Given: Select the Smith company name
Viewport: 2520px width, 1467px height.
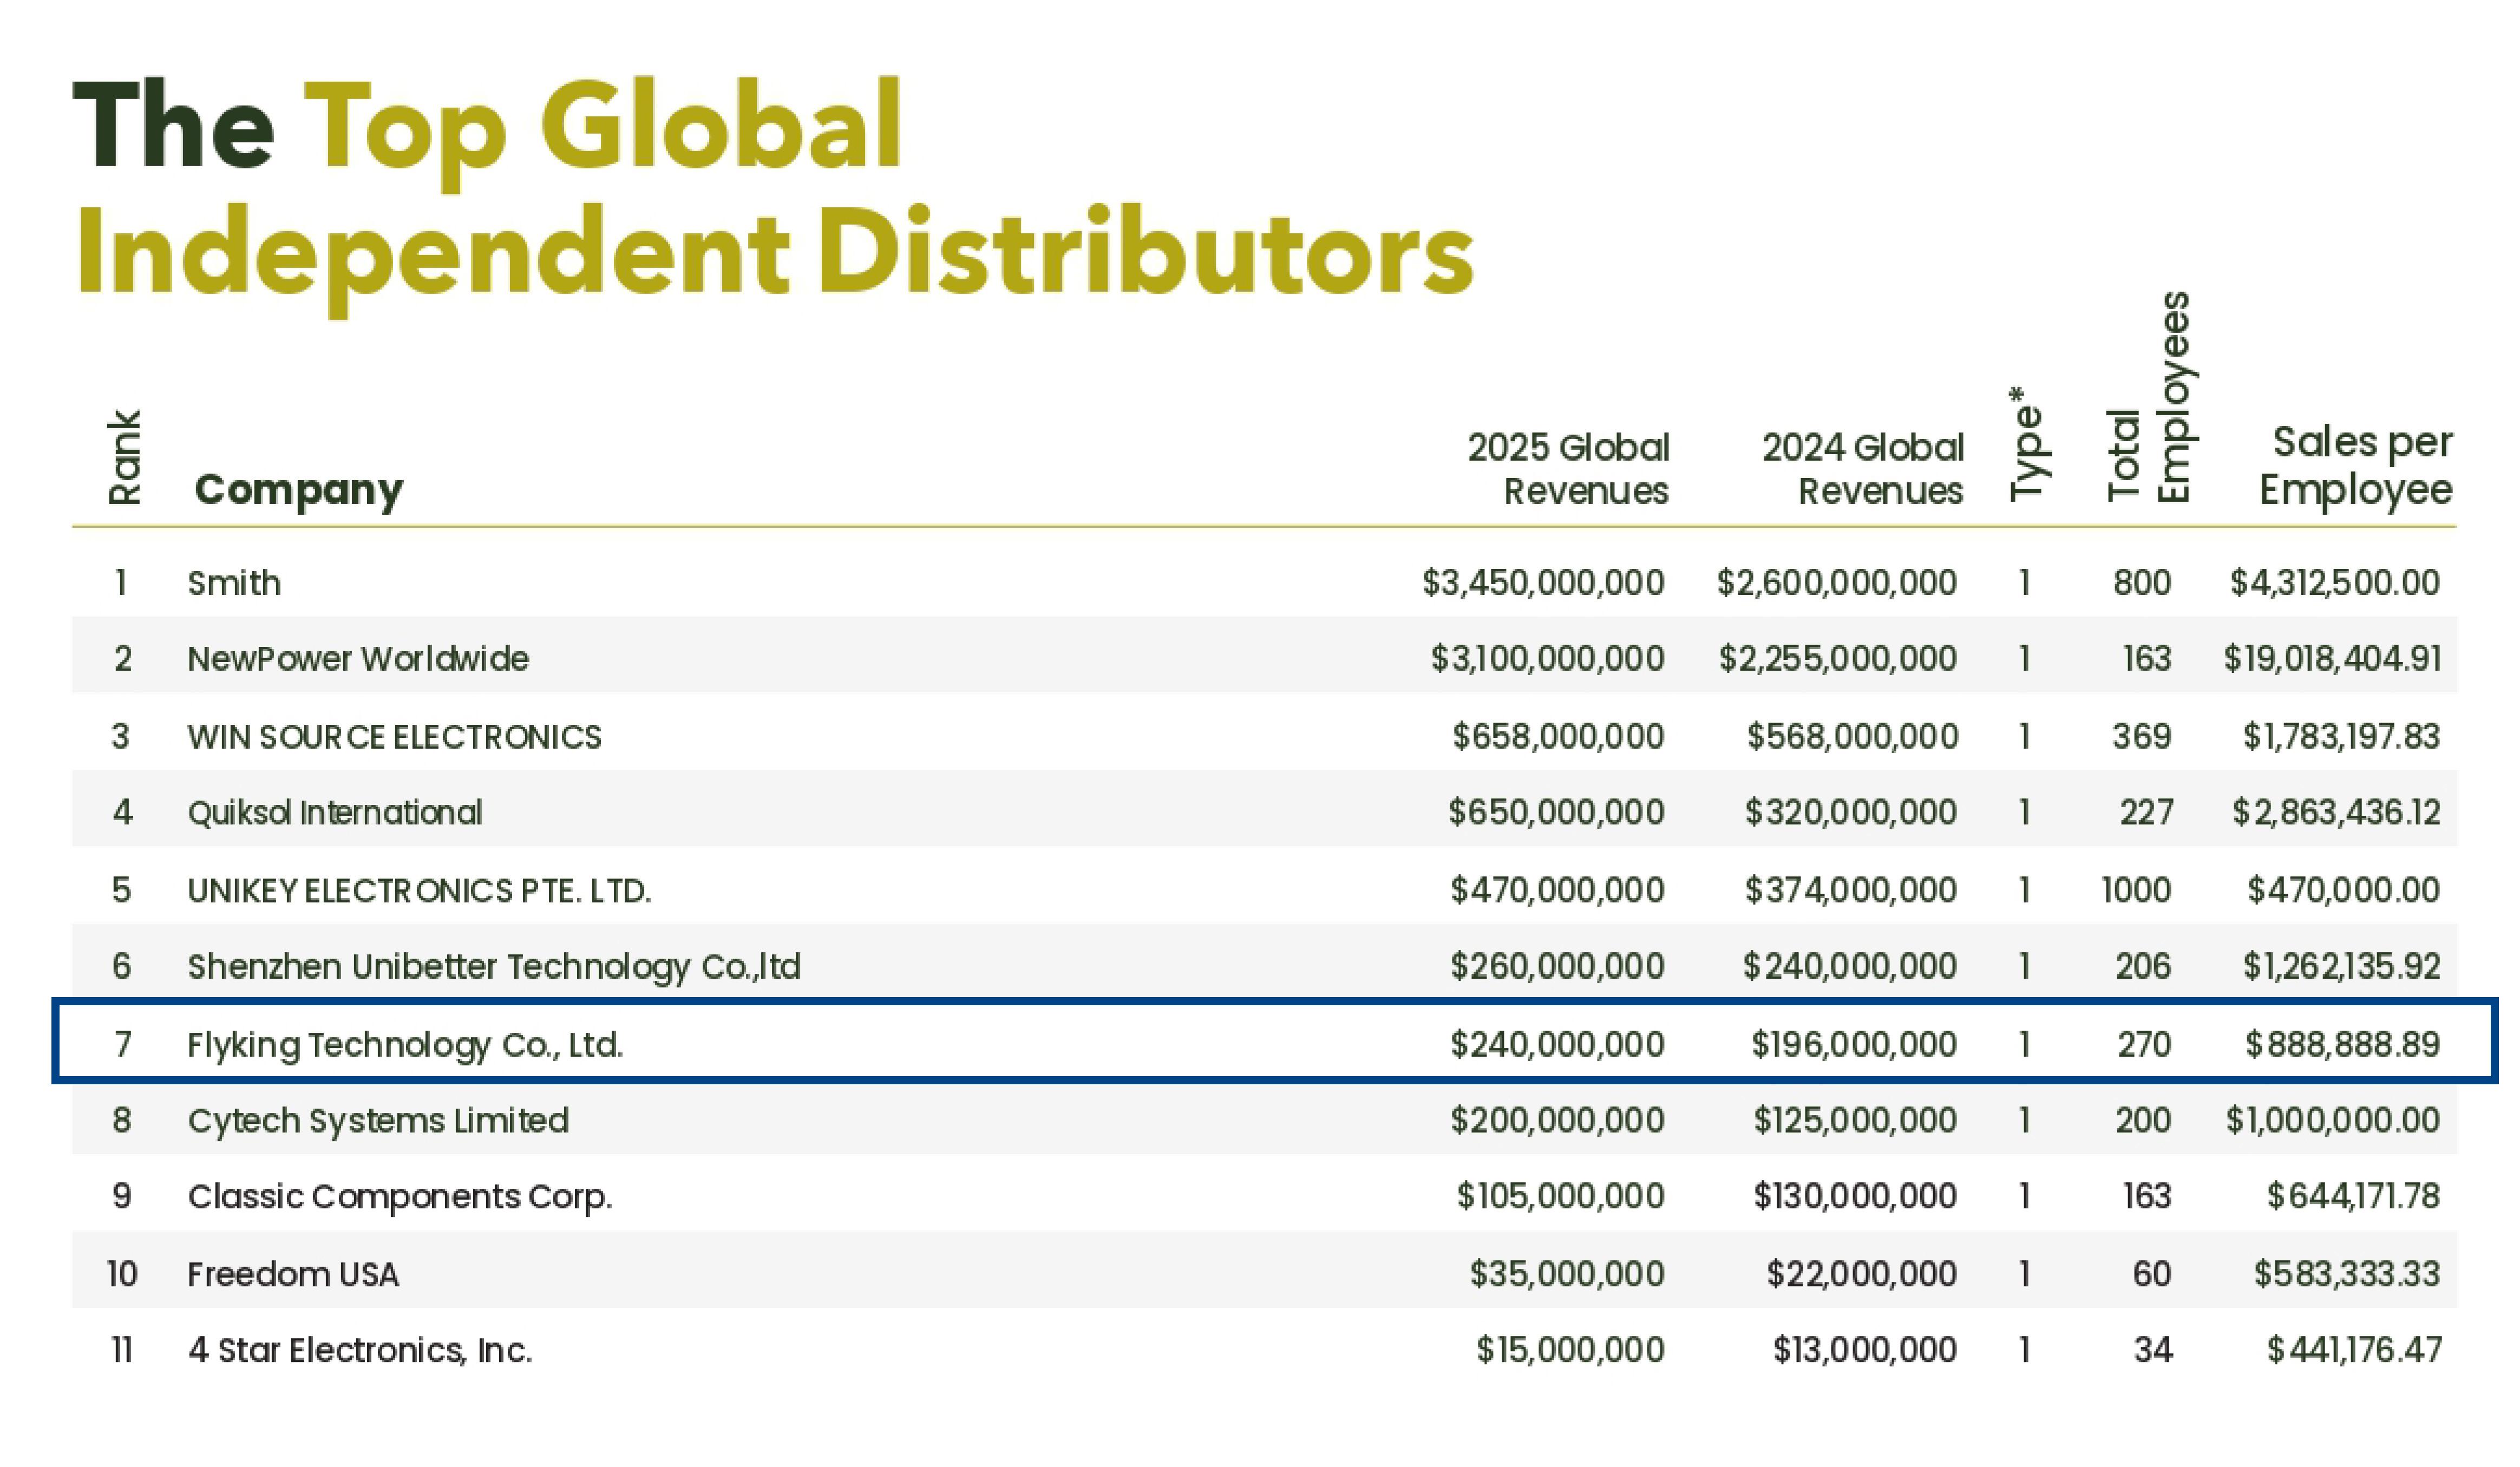Looking at the screenshot, I should click(x=234, y=583).
